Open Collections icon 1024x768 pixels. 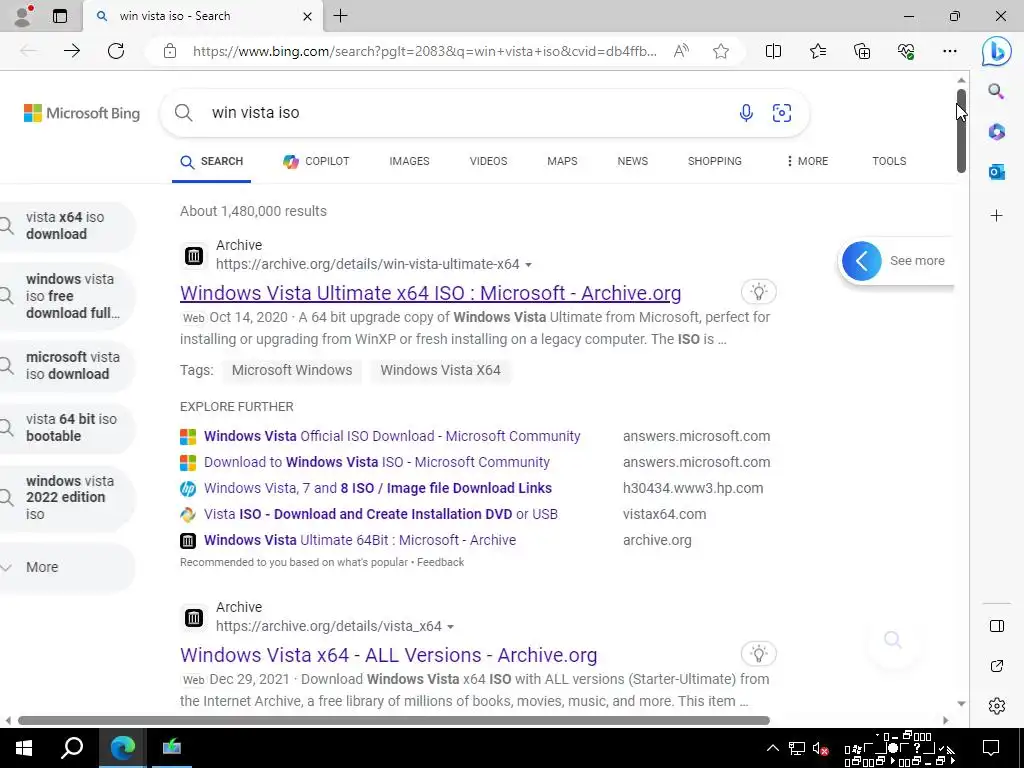click(862, 51)
